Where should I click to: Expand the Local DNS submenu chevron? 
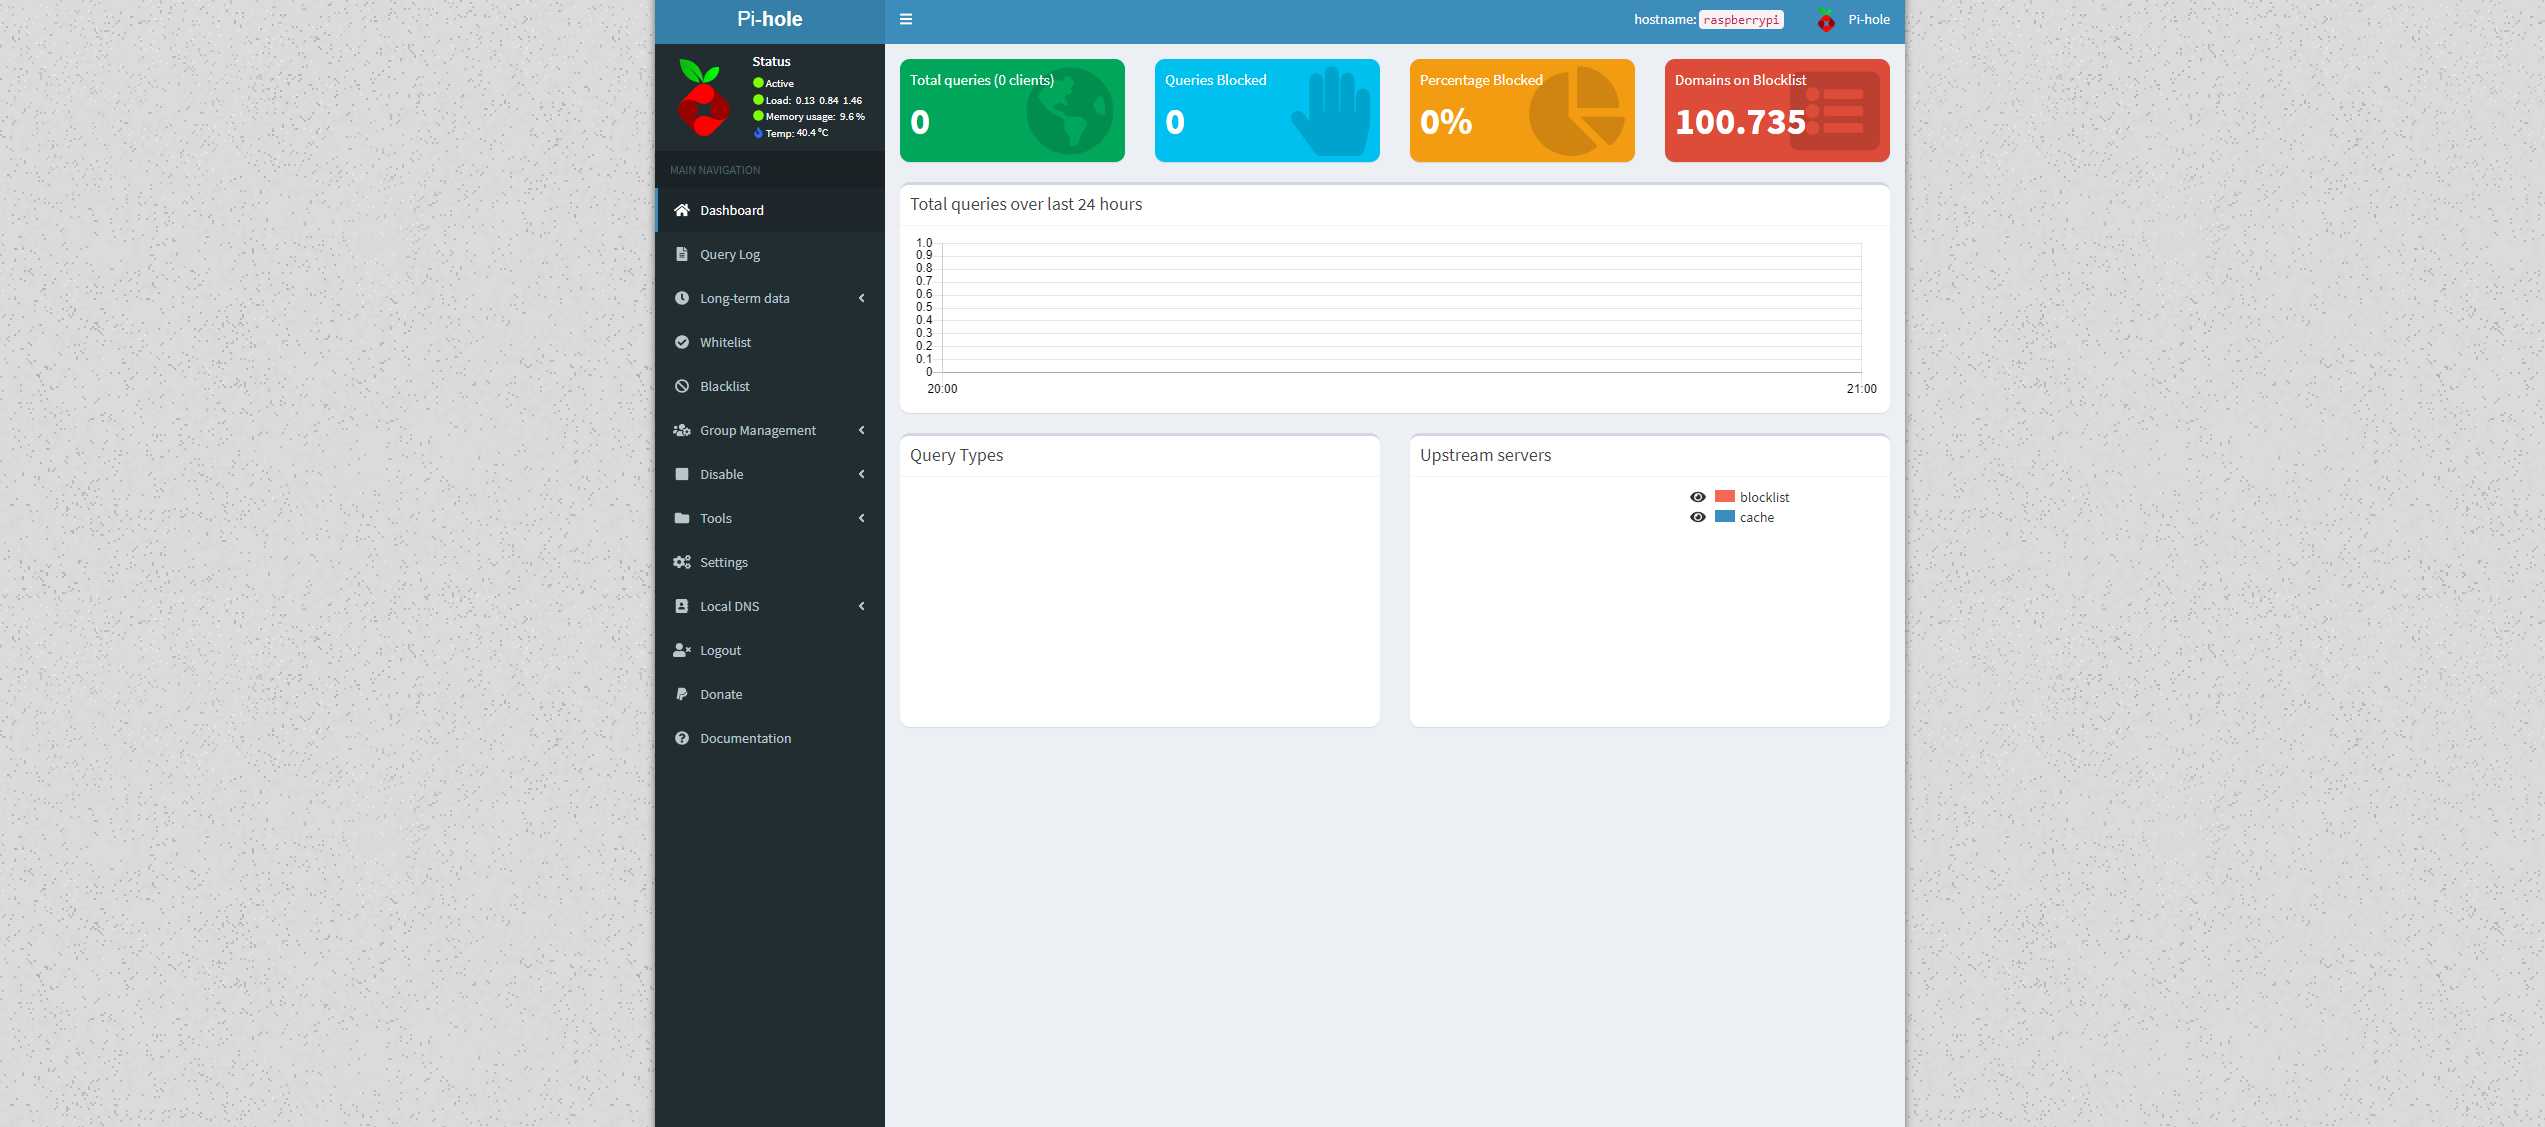click(x=862, y=606)
